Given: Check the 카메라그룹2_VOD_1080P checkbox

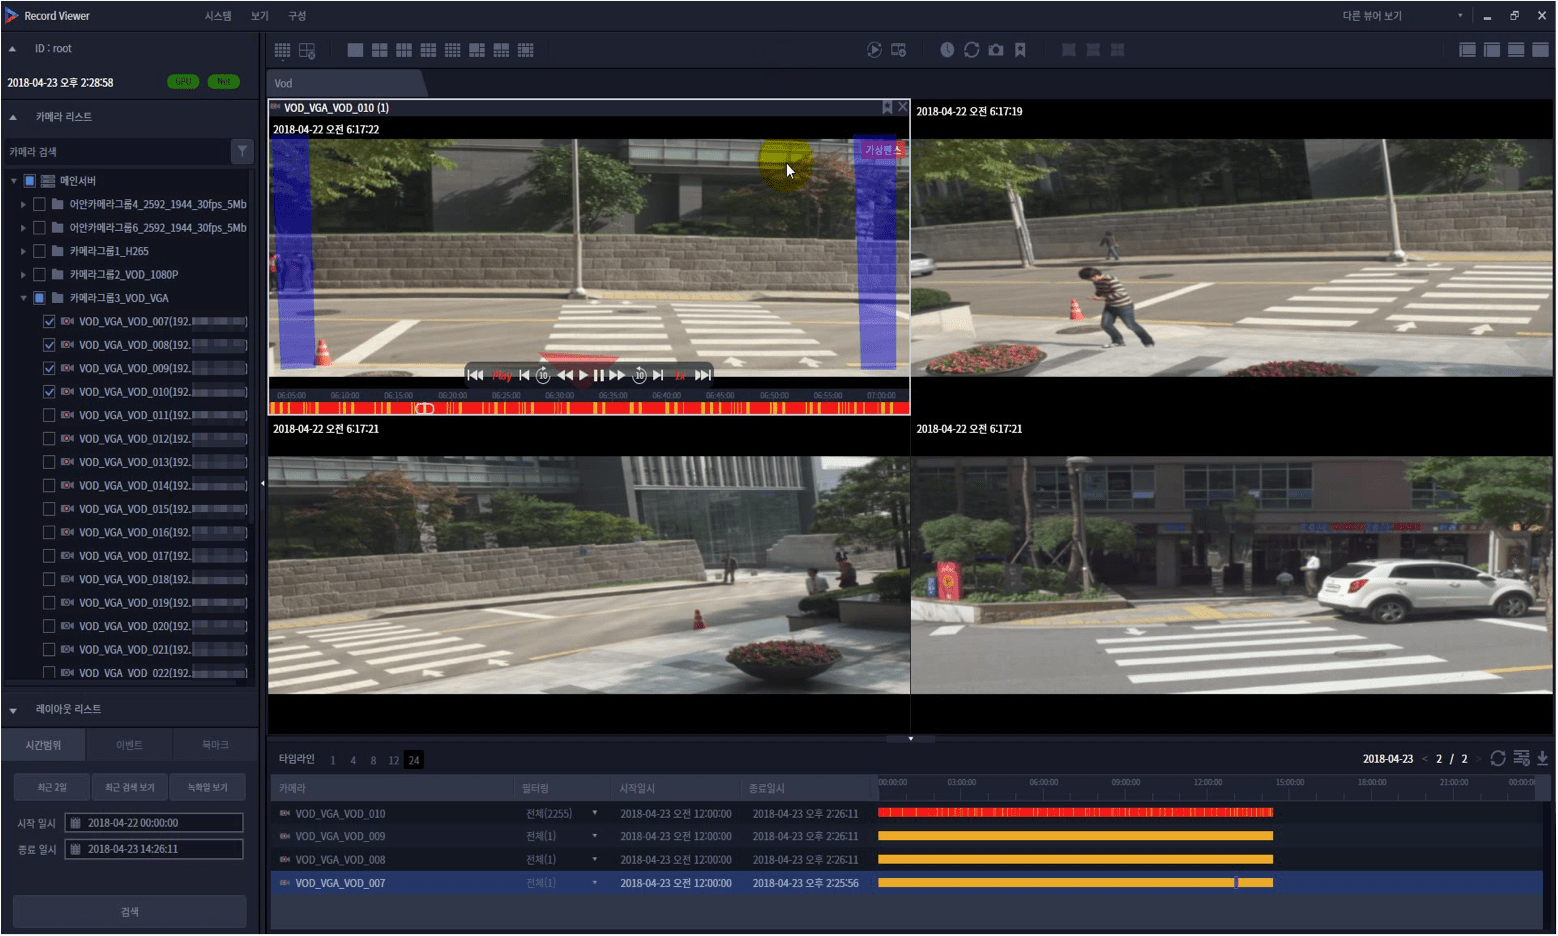Looking at the screenshot, I should pos(39,274).
